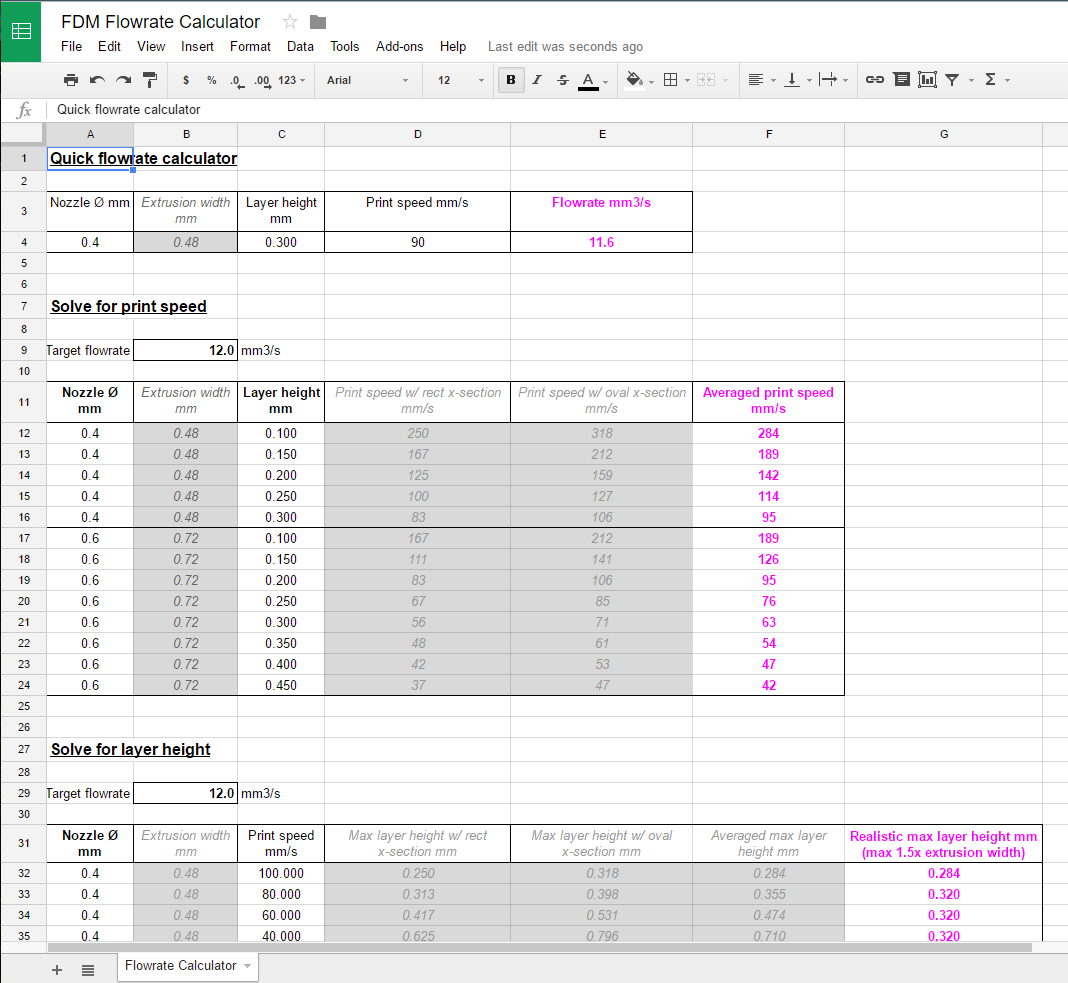
Task: Toggle bold formatting
Action: pos(511,80)
